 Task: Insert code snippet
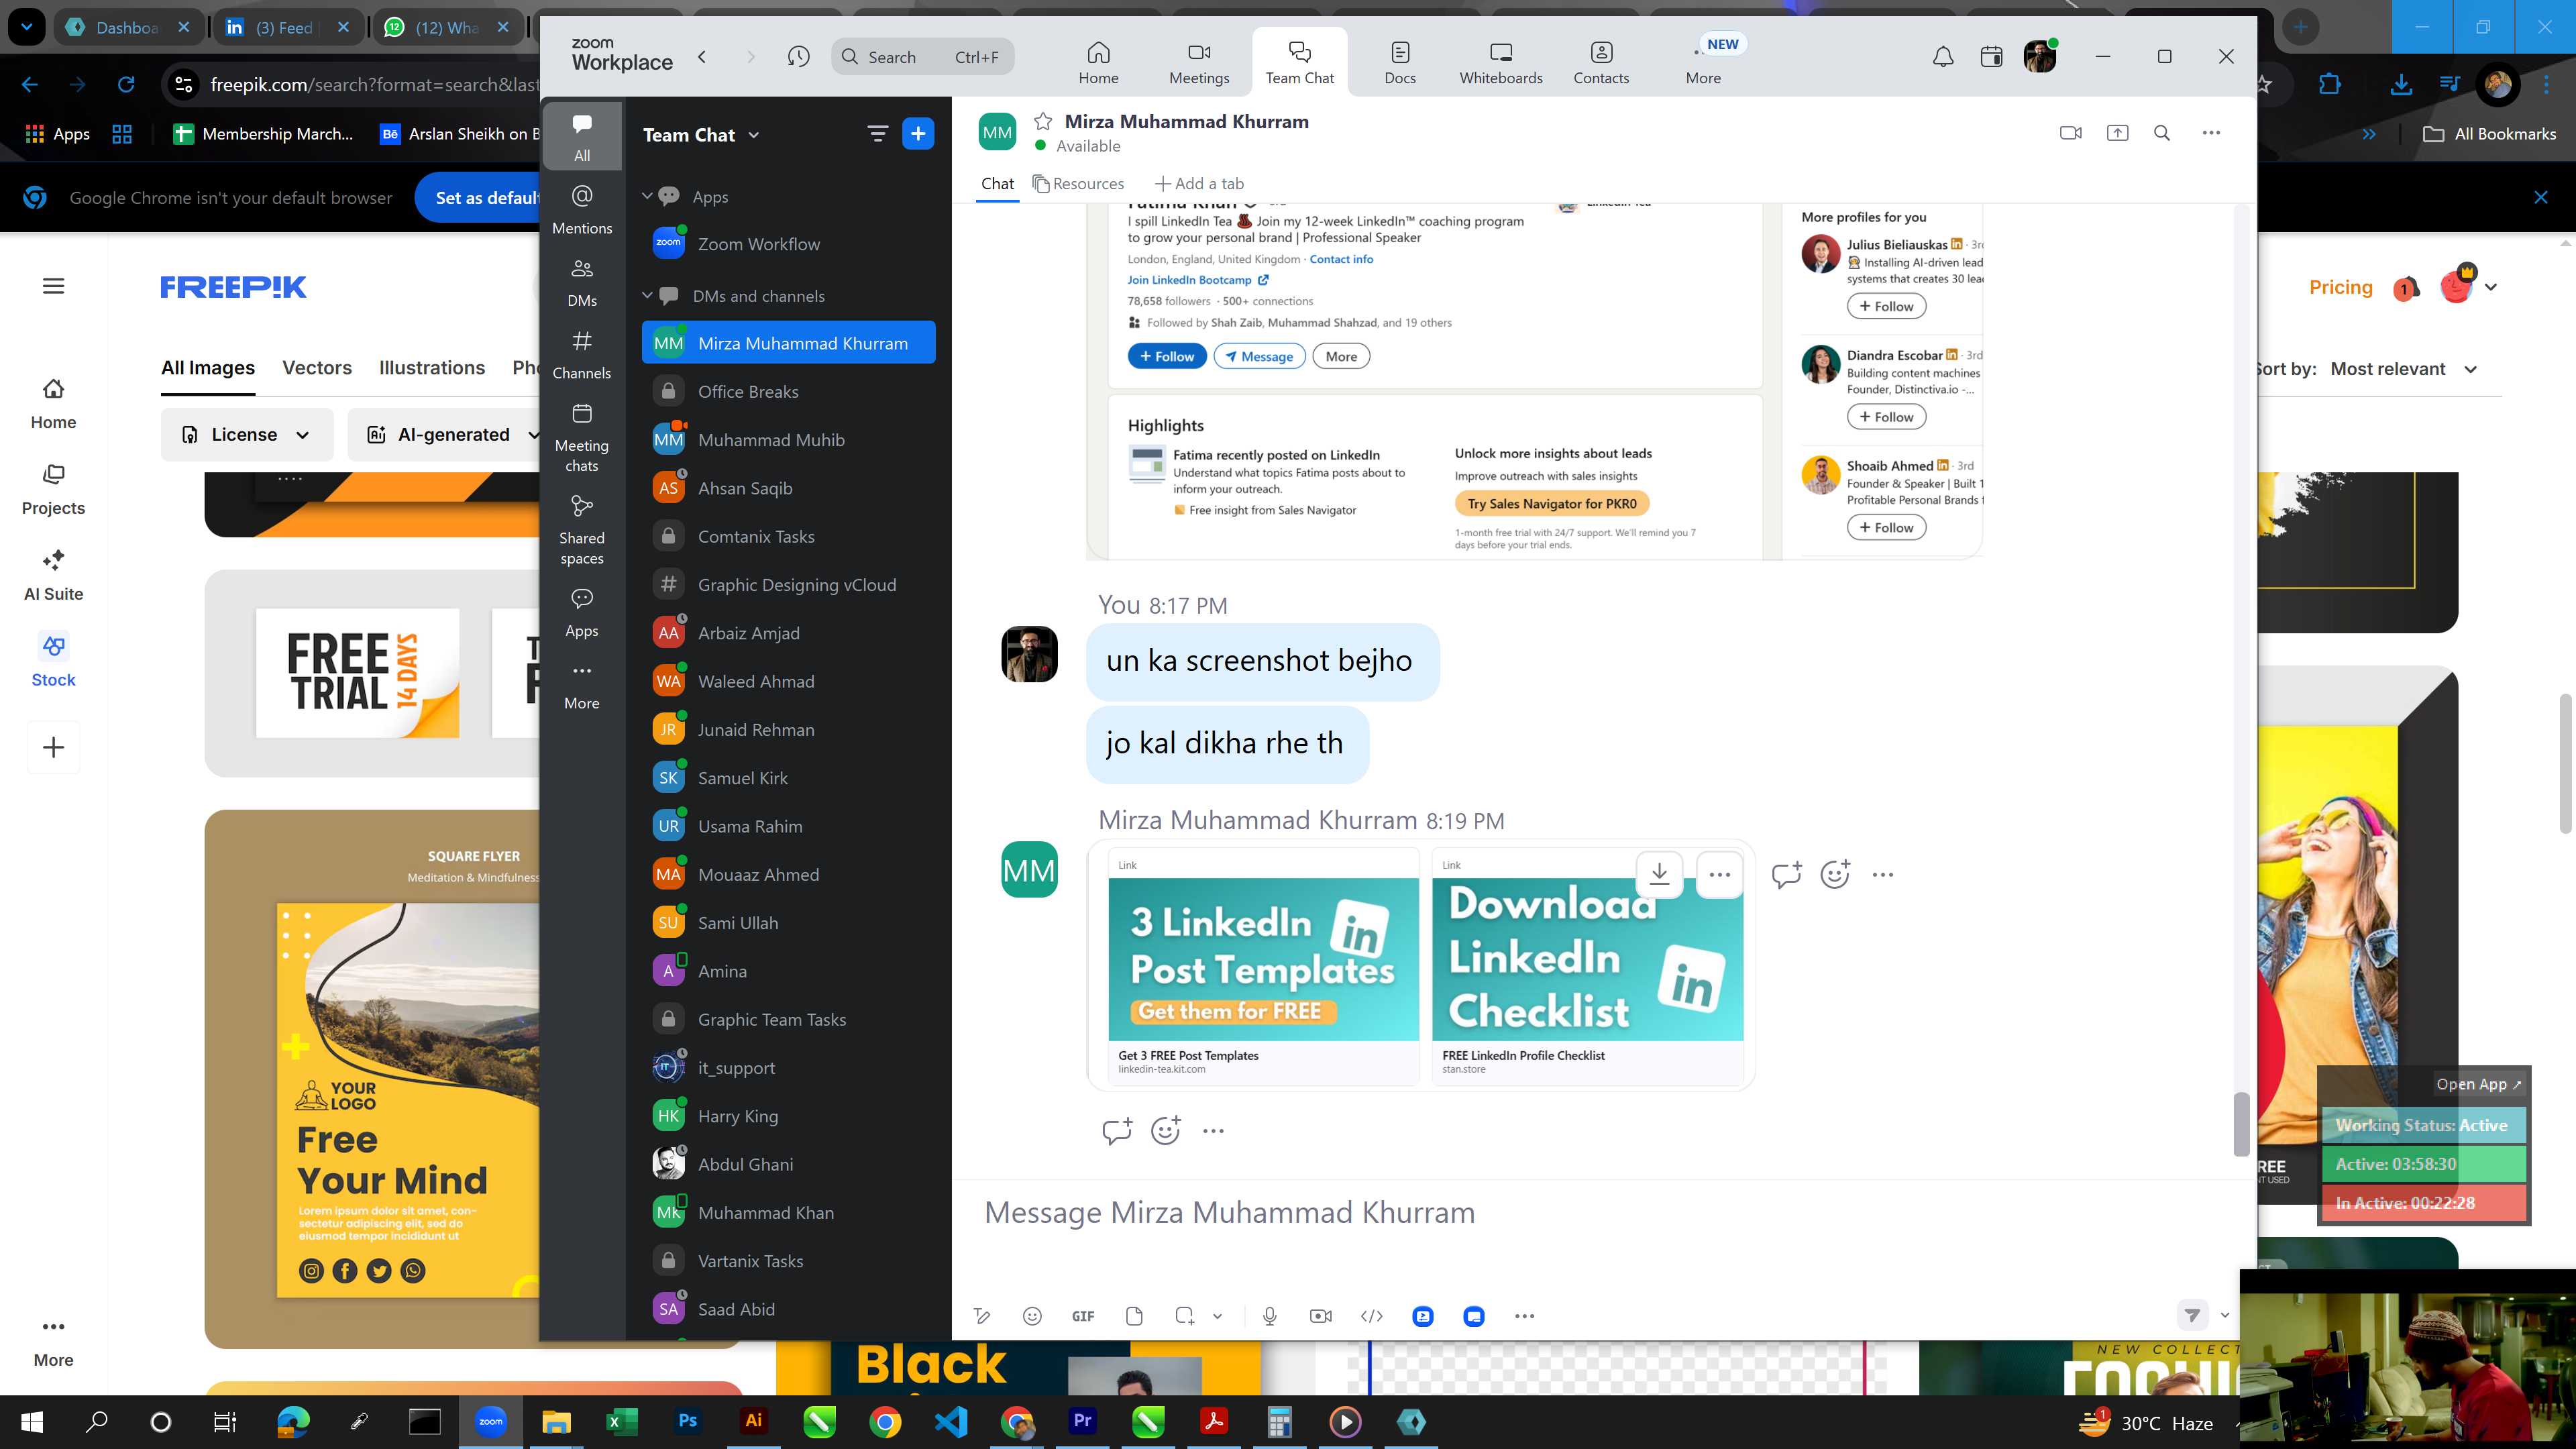pos(1372,1316)
